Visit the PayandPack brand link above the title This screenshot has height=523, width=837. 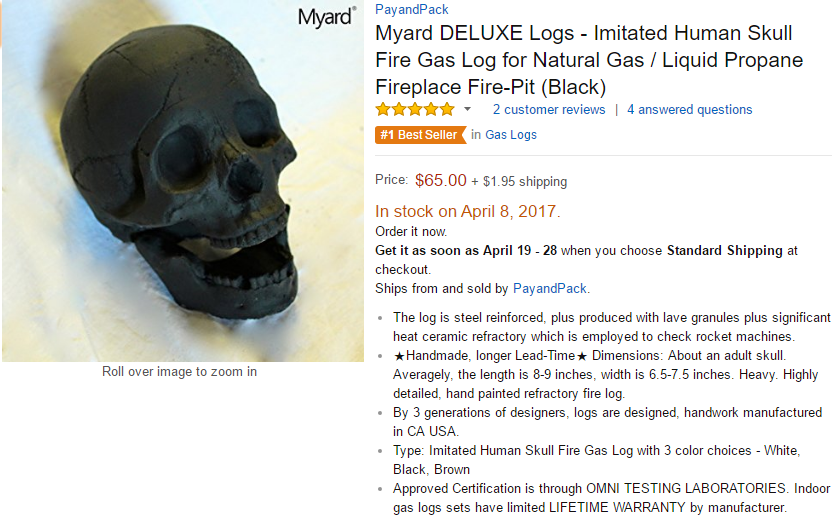[x=411, y=10]
